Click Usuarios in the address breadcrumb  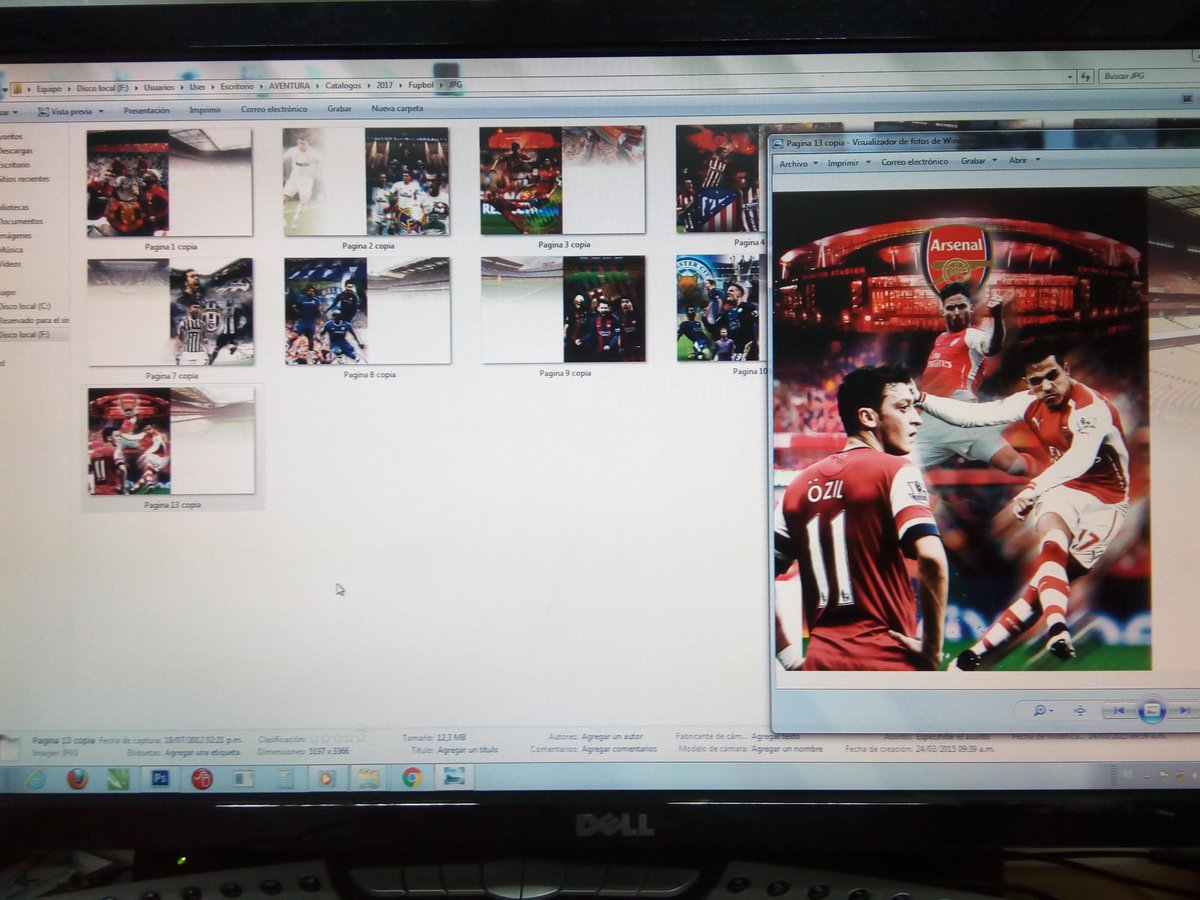(x=158, y=87)
